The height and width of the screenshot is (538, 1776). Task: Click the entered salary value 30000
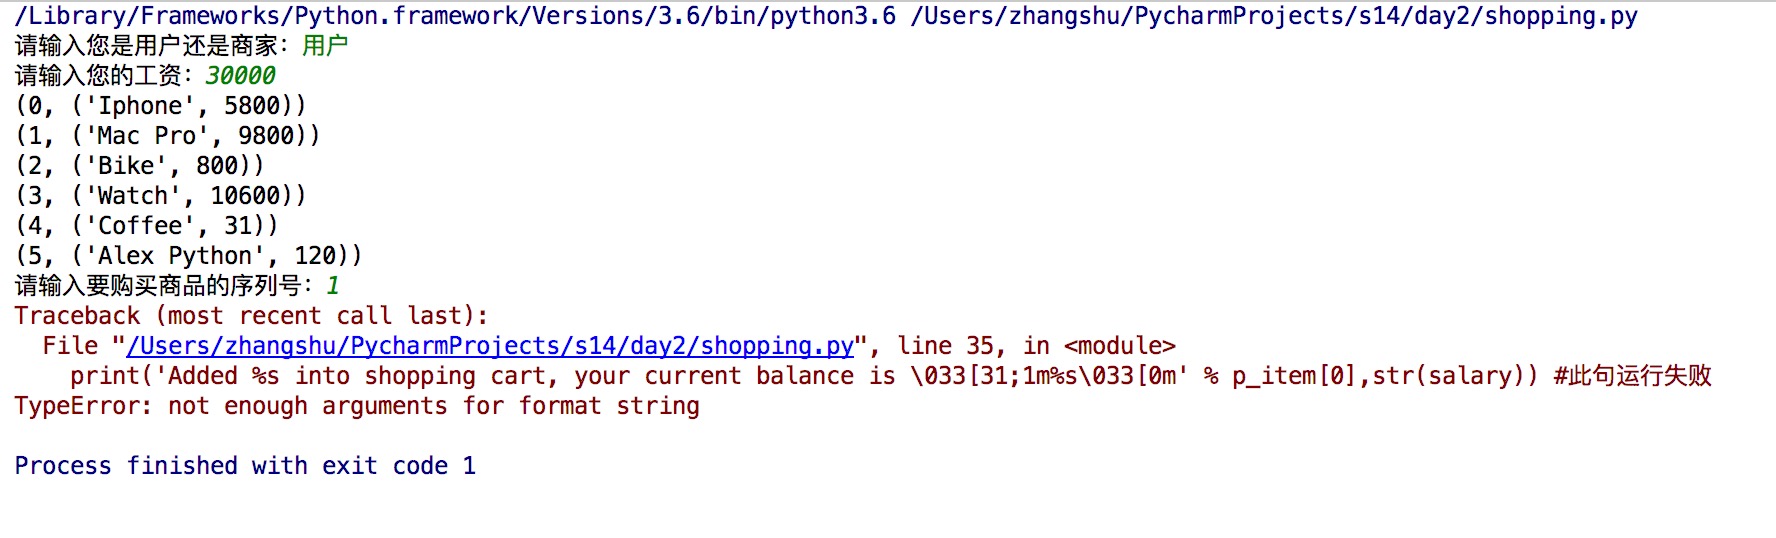click(x=240, y=76)
